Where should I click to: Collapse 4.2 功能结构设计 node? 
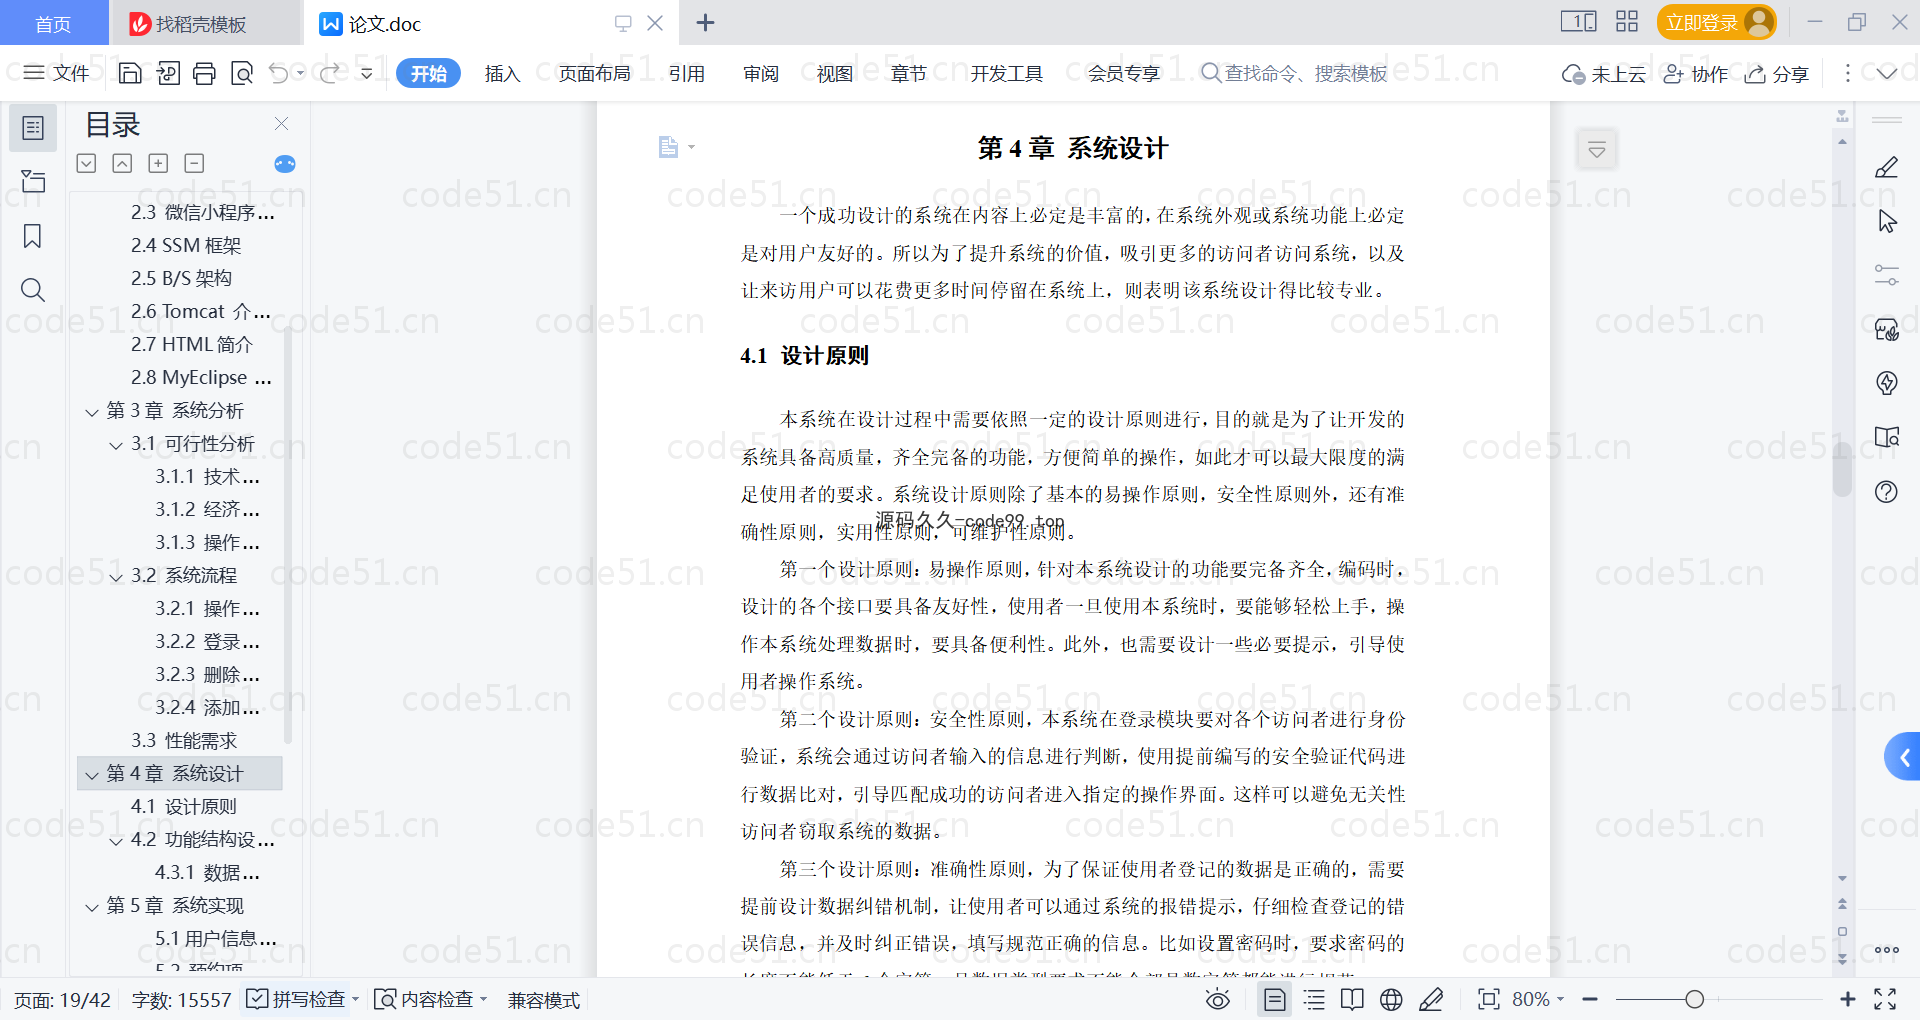coord(116,841)
